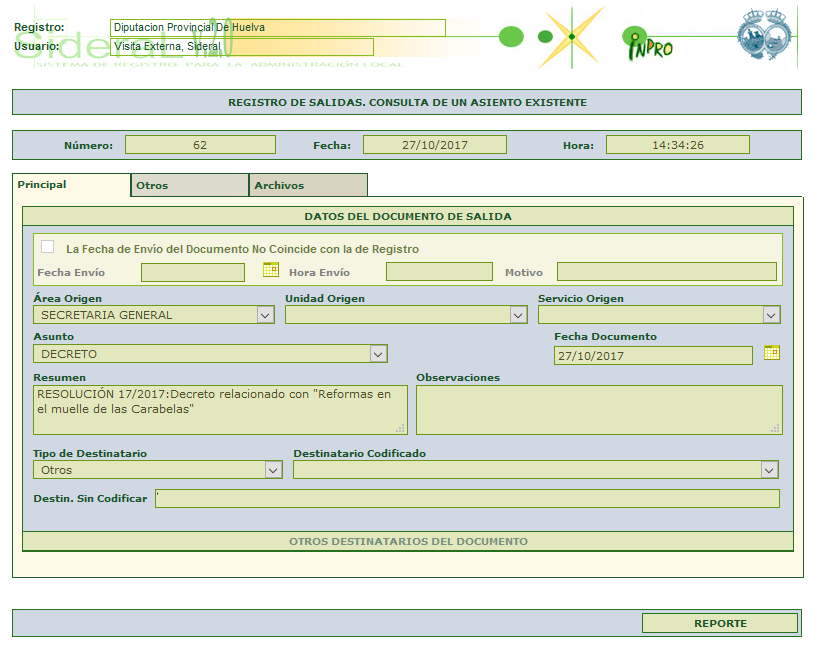
Task: Click the Observaciones text area resize handle
Action: coord(775,428)
